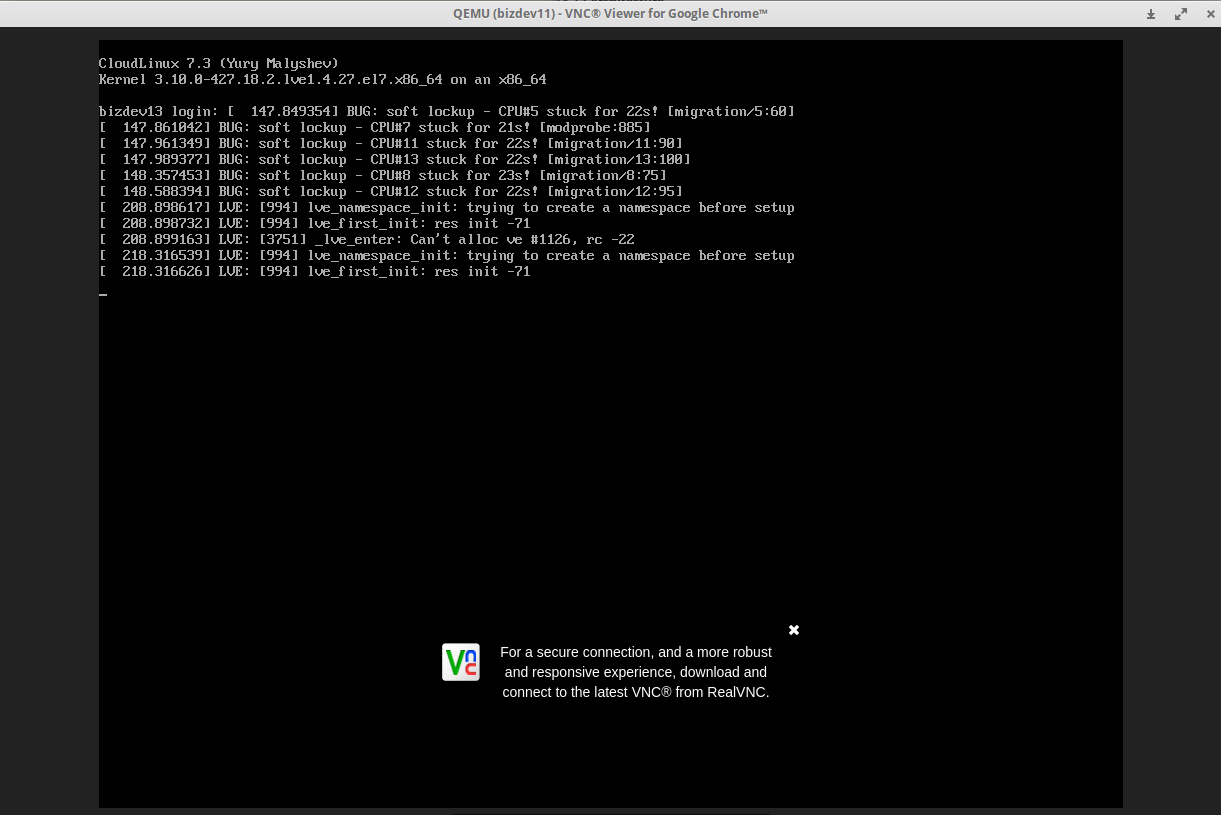Click the CPU#13 soft lockup message
This screenshot has width=1221, height=815.
pyautogui.click(x=394, y=160)
